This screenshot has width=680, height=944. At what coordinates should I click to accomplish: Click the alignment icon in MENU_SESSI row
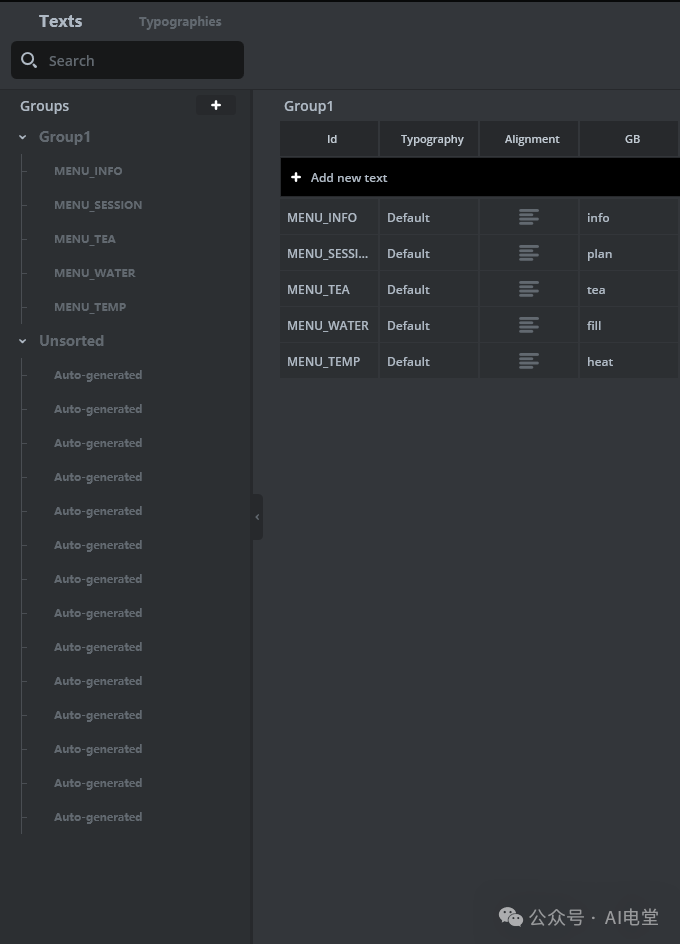pos(528,252)
